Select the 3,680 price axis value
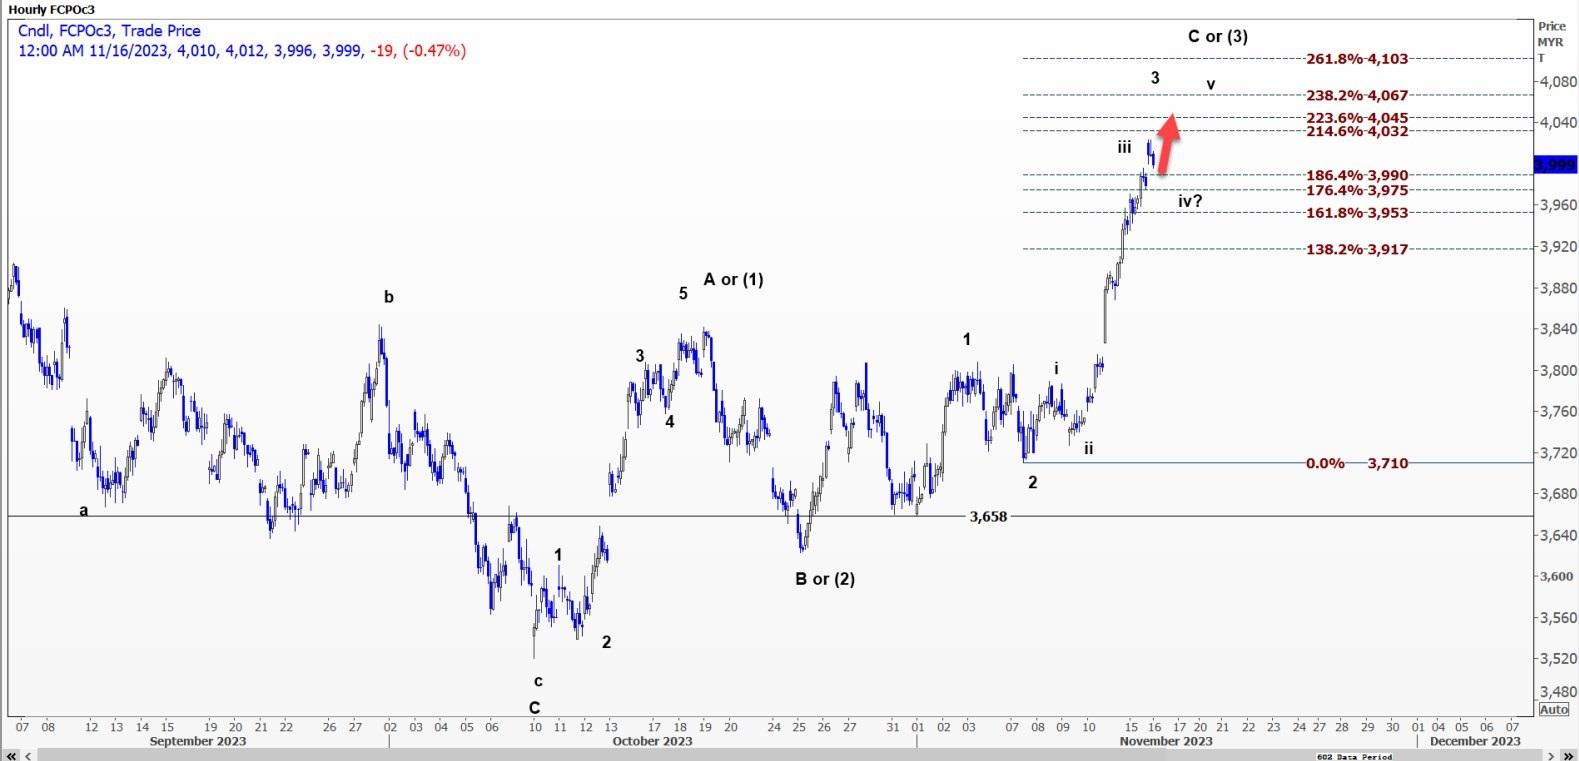This screenshot has width=1579, height=761. pyautogui.click(x=1559, y=494)
